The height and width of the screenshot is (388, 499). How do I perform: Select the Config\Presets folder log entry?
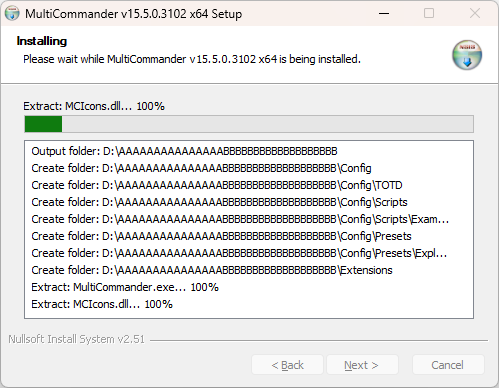(221, 236)
